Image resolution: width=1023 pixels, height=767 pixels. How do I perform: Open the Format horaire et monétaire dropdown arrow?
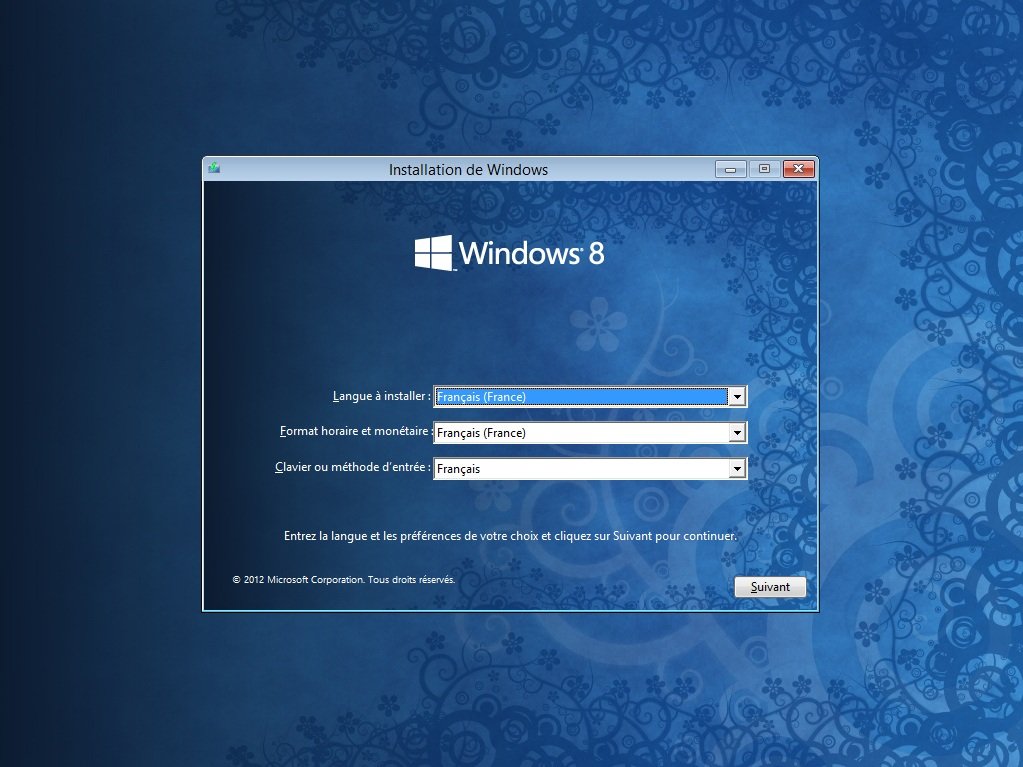pos(737,433)
